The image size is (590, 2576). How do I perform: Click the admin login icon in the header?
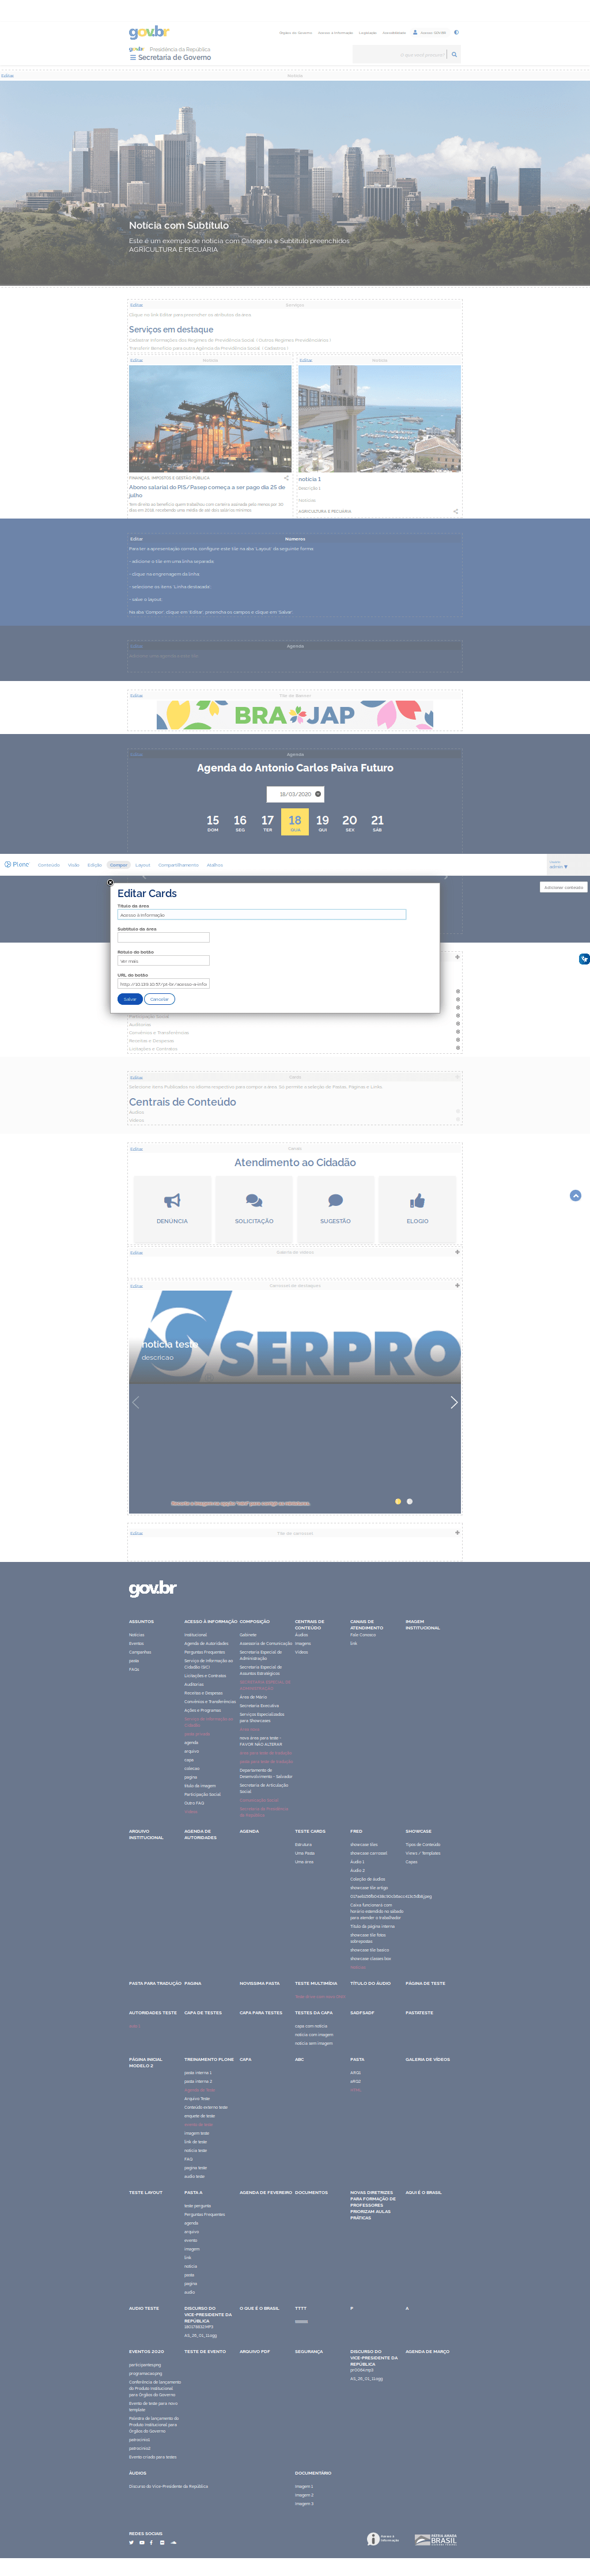tap(415, 32)
